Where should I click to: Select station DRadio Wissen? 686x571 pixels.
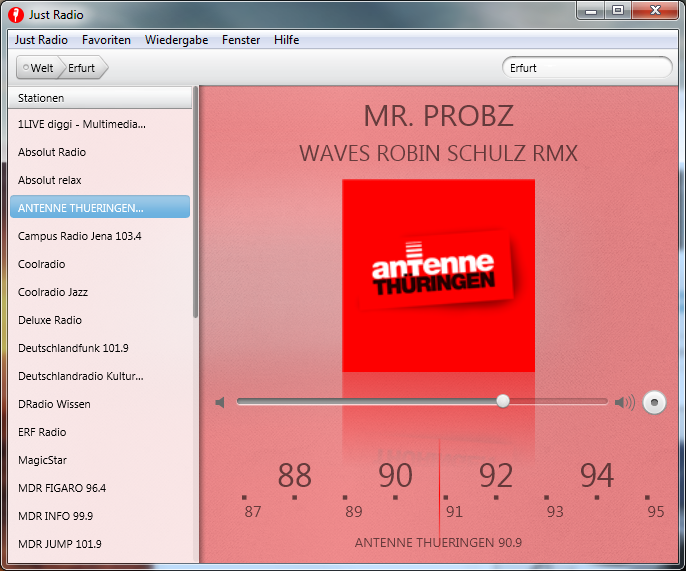(100, 404)
